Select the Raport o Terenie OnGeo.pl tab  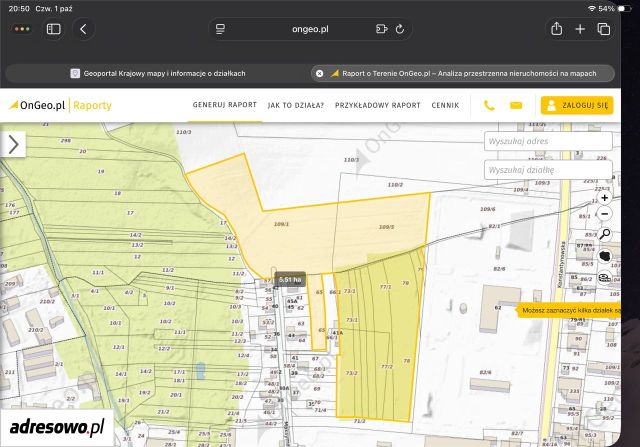tap(463, 73)
